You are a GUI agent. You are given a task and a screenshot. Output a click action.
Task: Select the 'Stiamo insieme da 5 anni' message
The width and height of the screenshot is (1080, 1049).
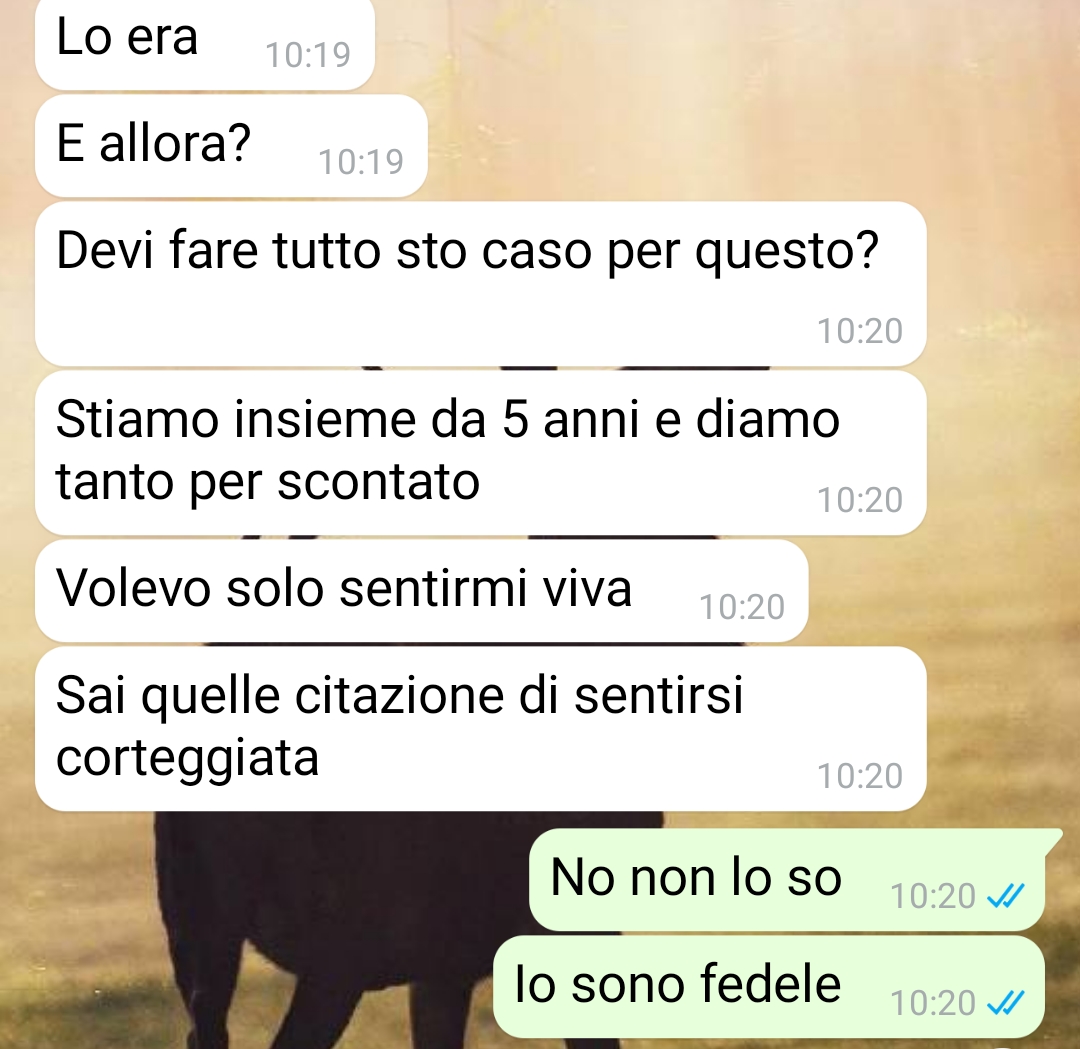(481, 453)
